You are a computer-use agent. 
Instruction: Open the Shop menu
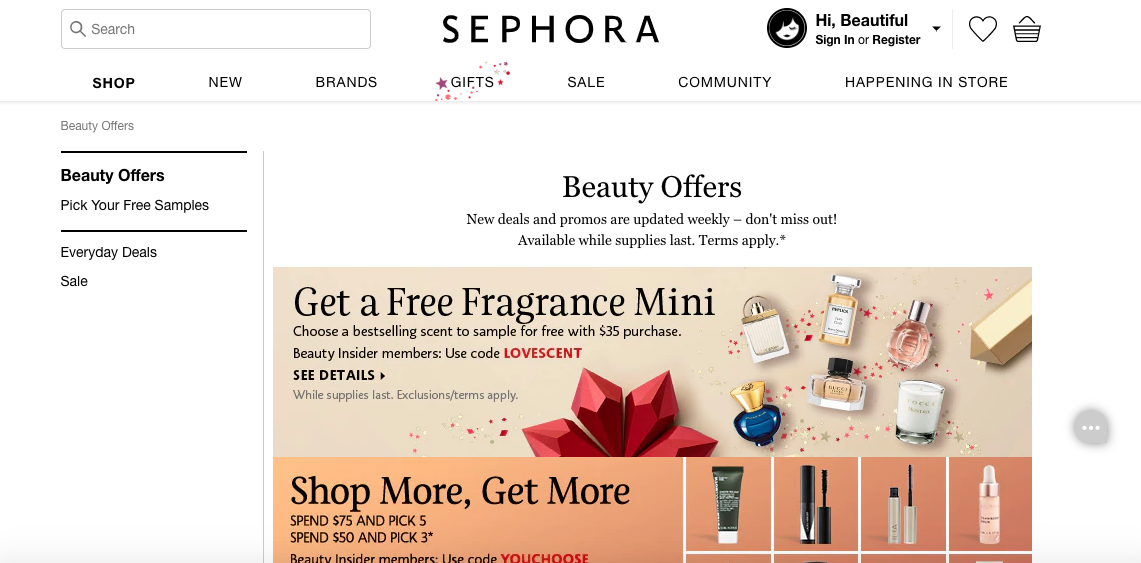tap(114, 83)
